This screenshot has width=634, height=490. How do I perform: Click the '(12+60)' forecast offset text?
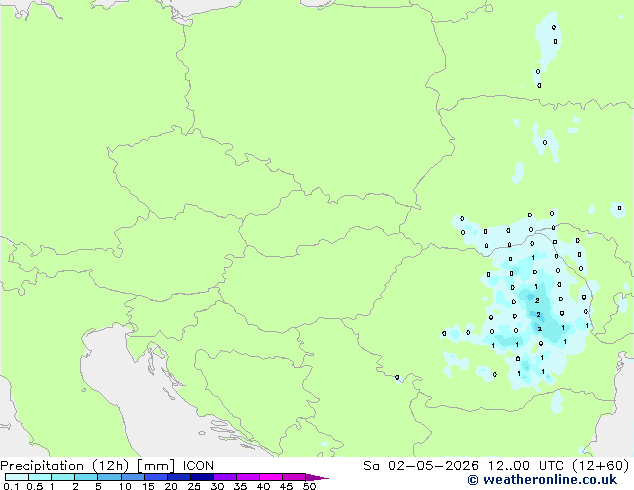click(600, 466)
